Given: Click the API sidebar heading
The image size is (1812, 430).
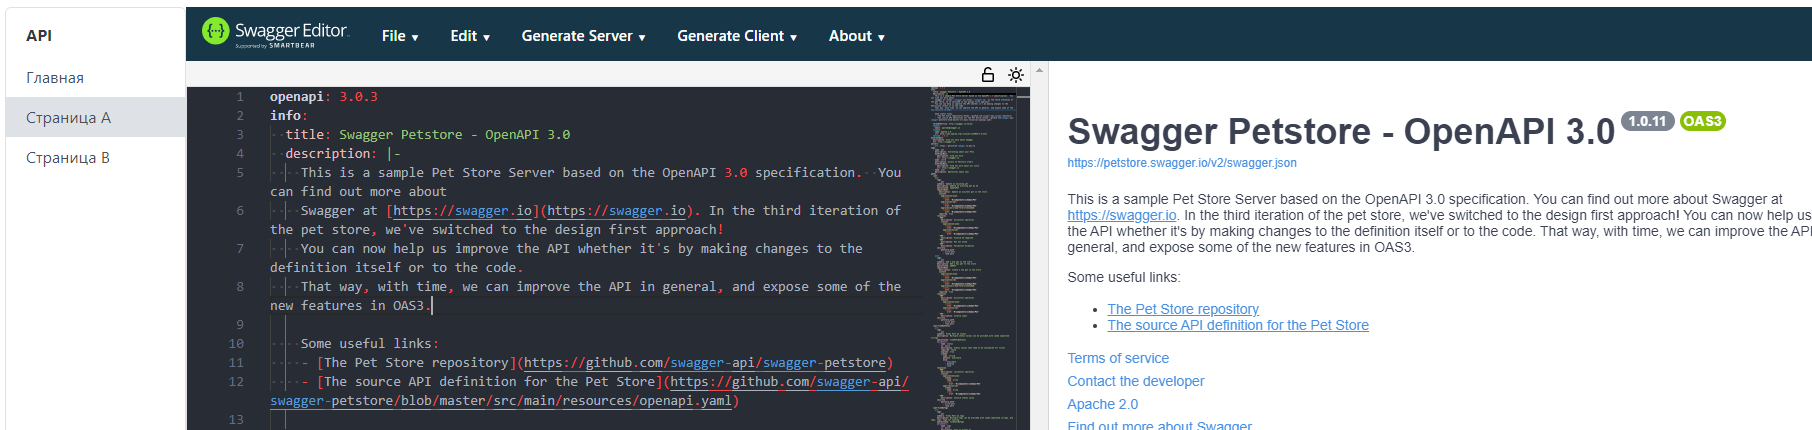Looking at the screenshot, I should point(39,35).
